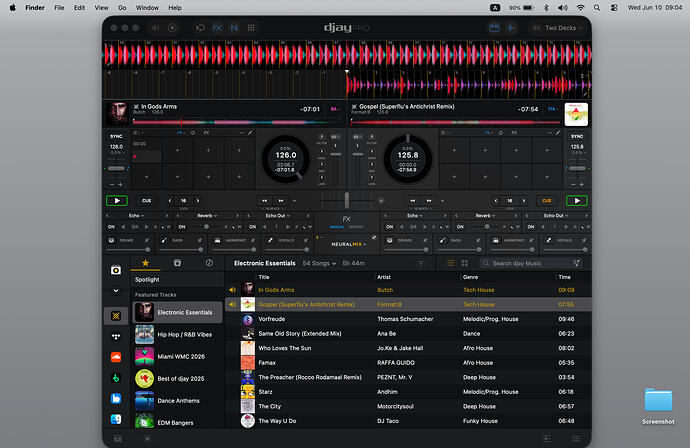Open the sampler grid icon in toolbar
Viewport: 690px width, 448px height.
[x=251, y=28]
